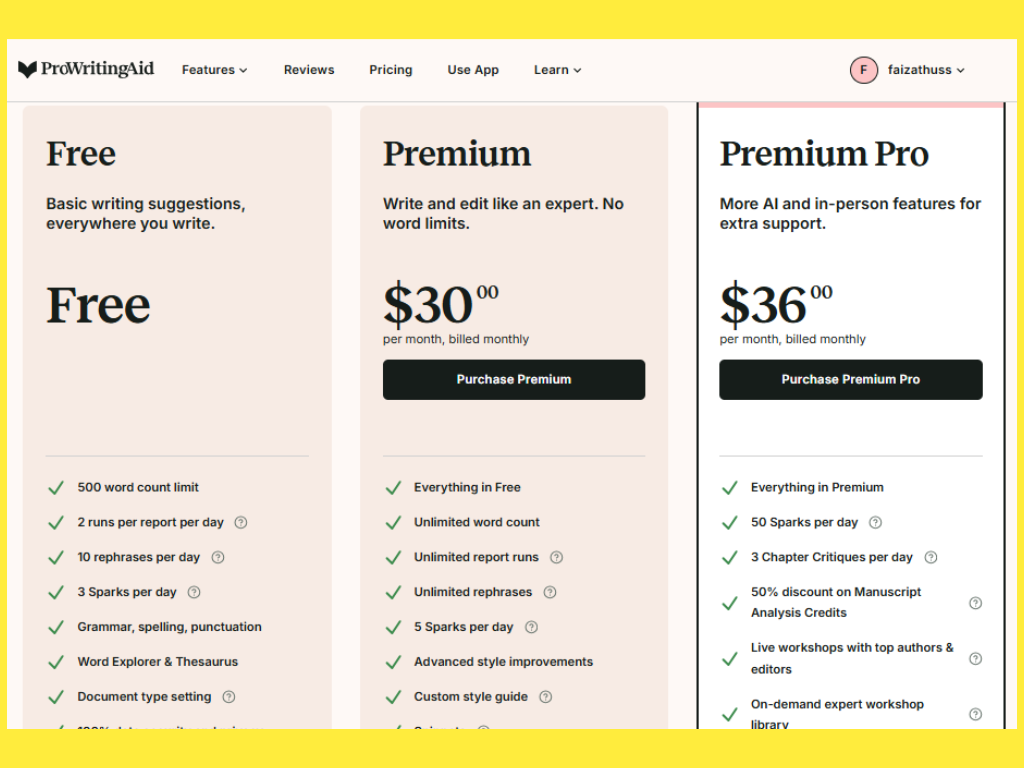Click info icon for 50 Sparks per day

point(875,522)
